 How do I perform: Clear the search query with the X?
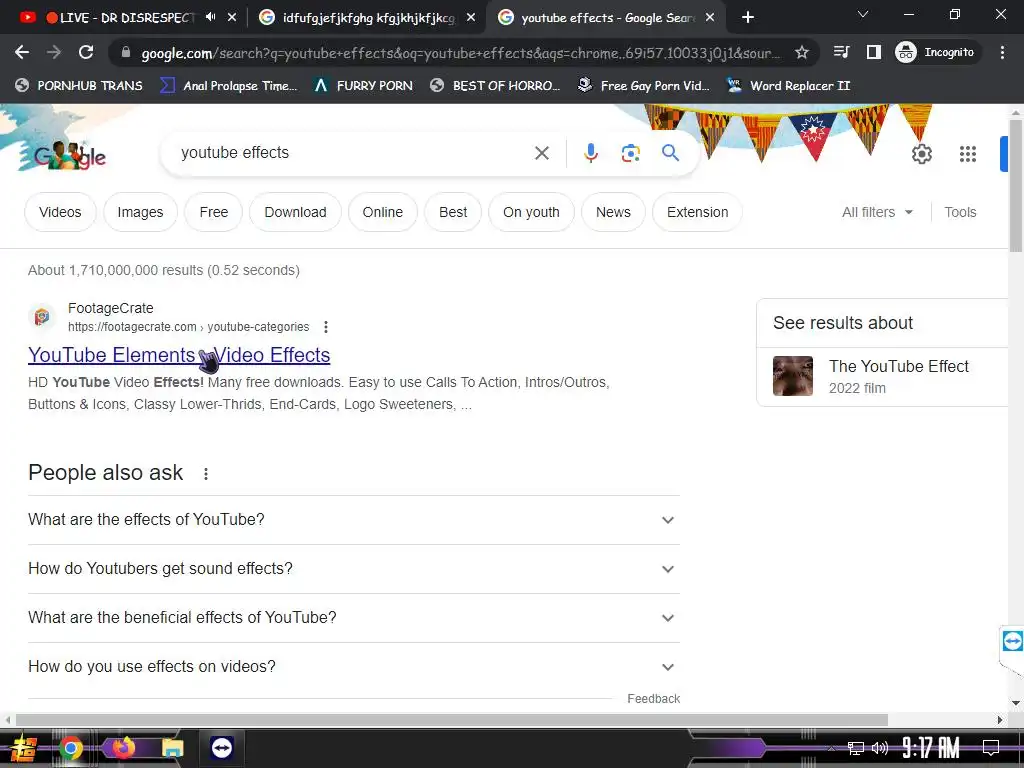coord(541,153)
